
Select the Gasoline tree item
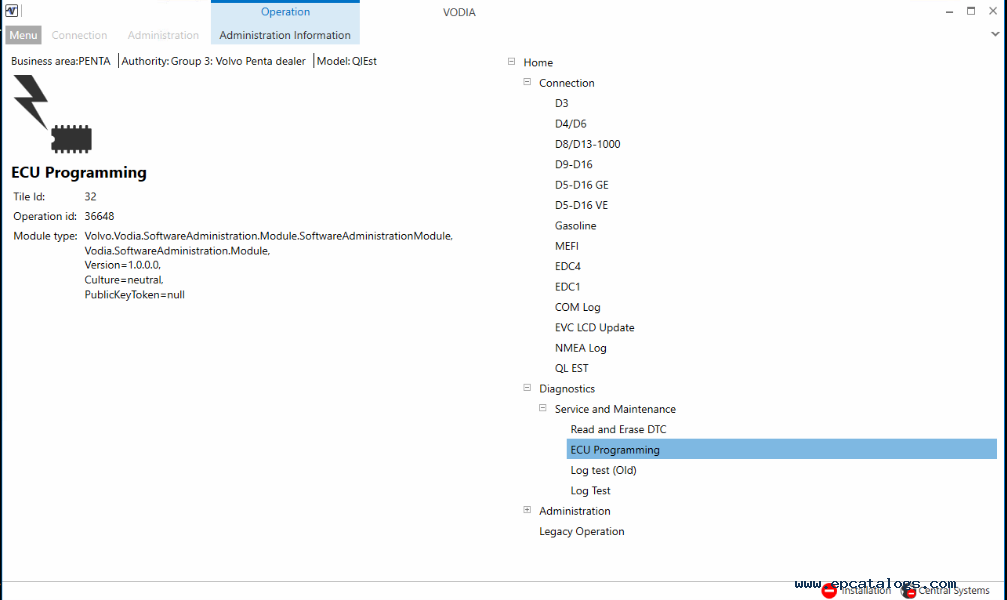tap(575, 225)
